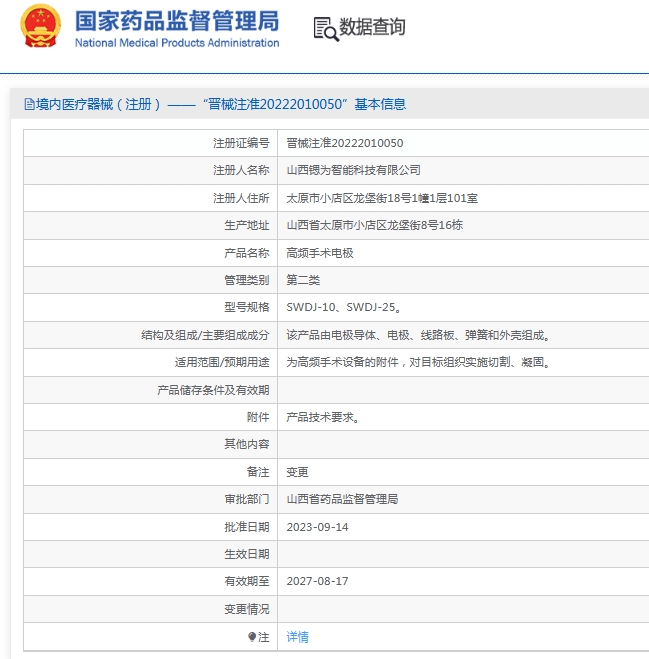
Task: Select composition text 该产品由电极导体
Action: 331,335
